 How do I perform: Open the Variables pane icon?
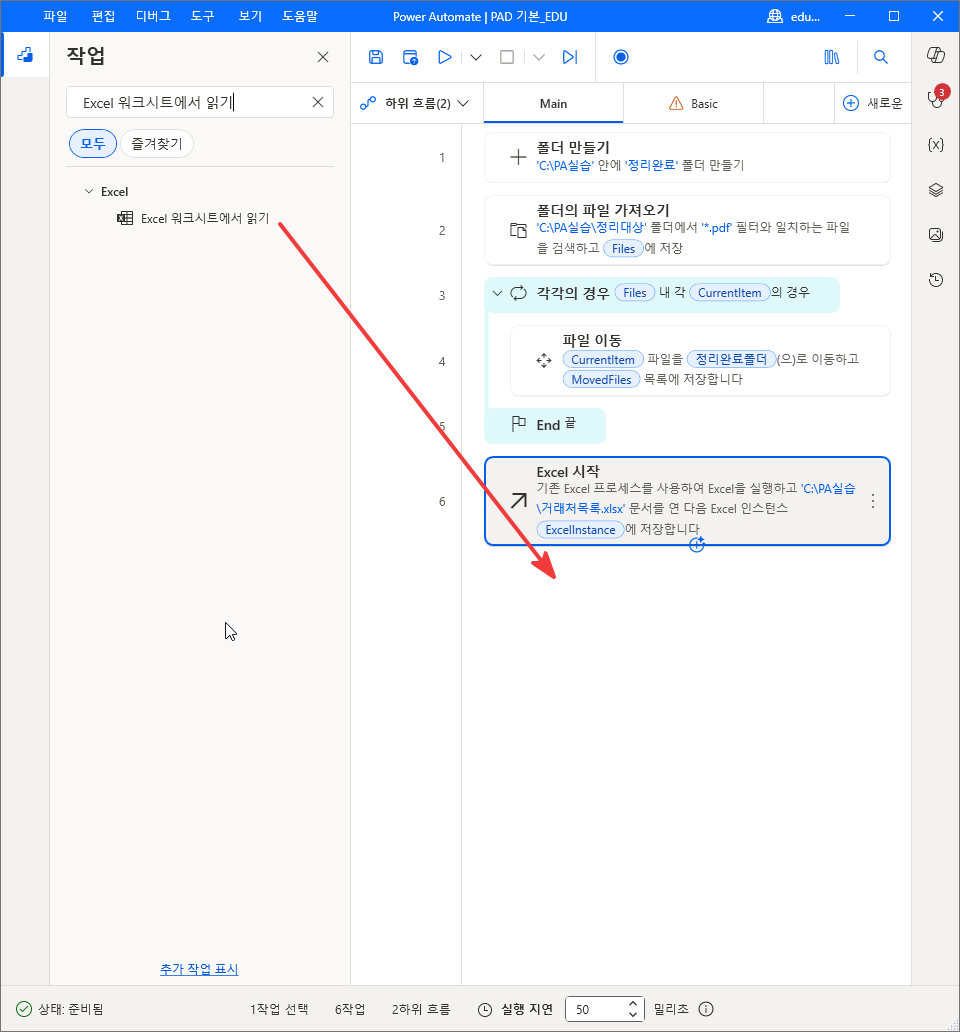click(x=936, y=145)
